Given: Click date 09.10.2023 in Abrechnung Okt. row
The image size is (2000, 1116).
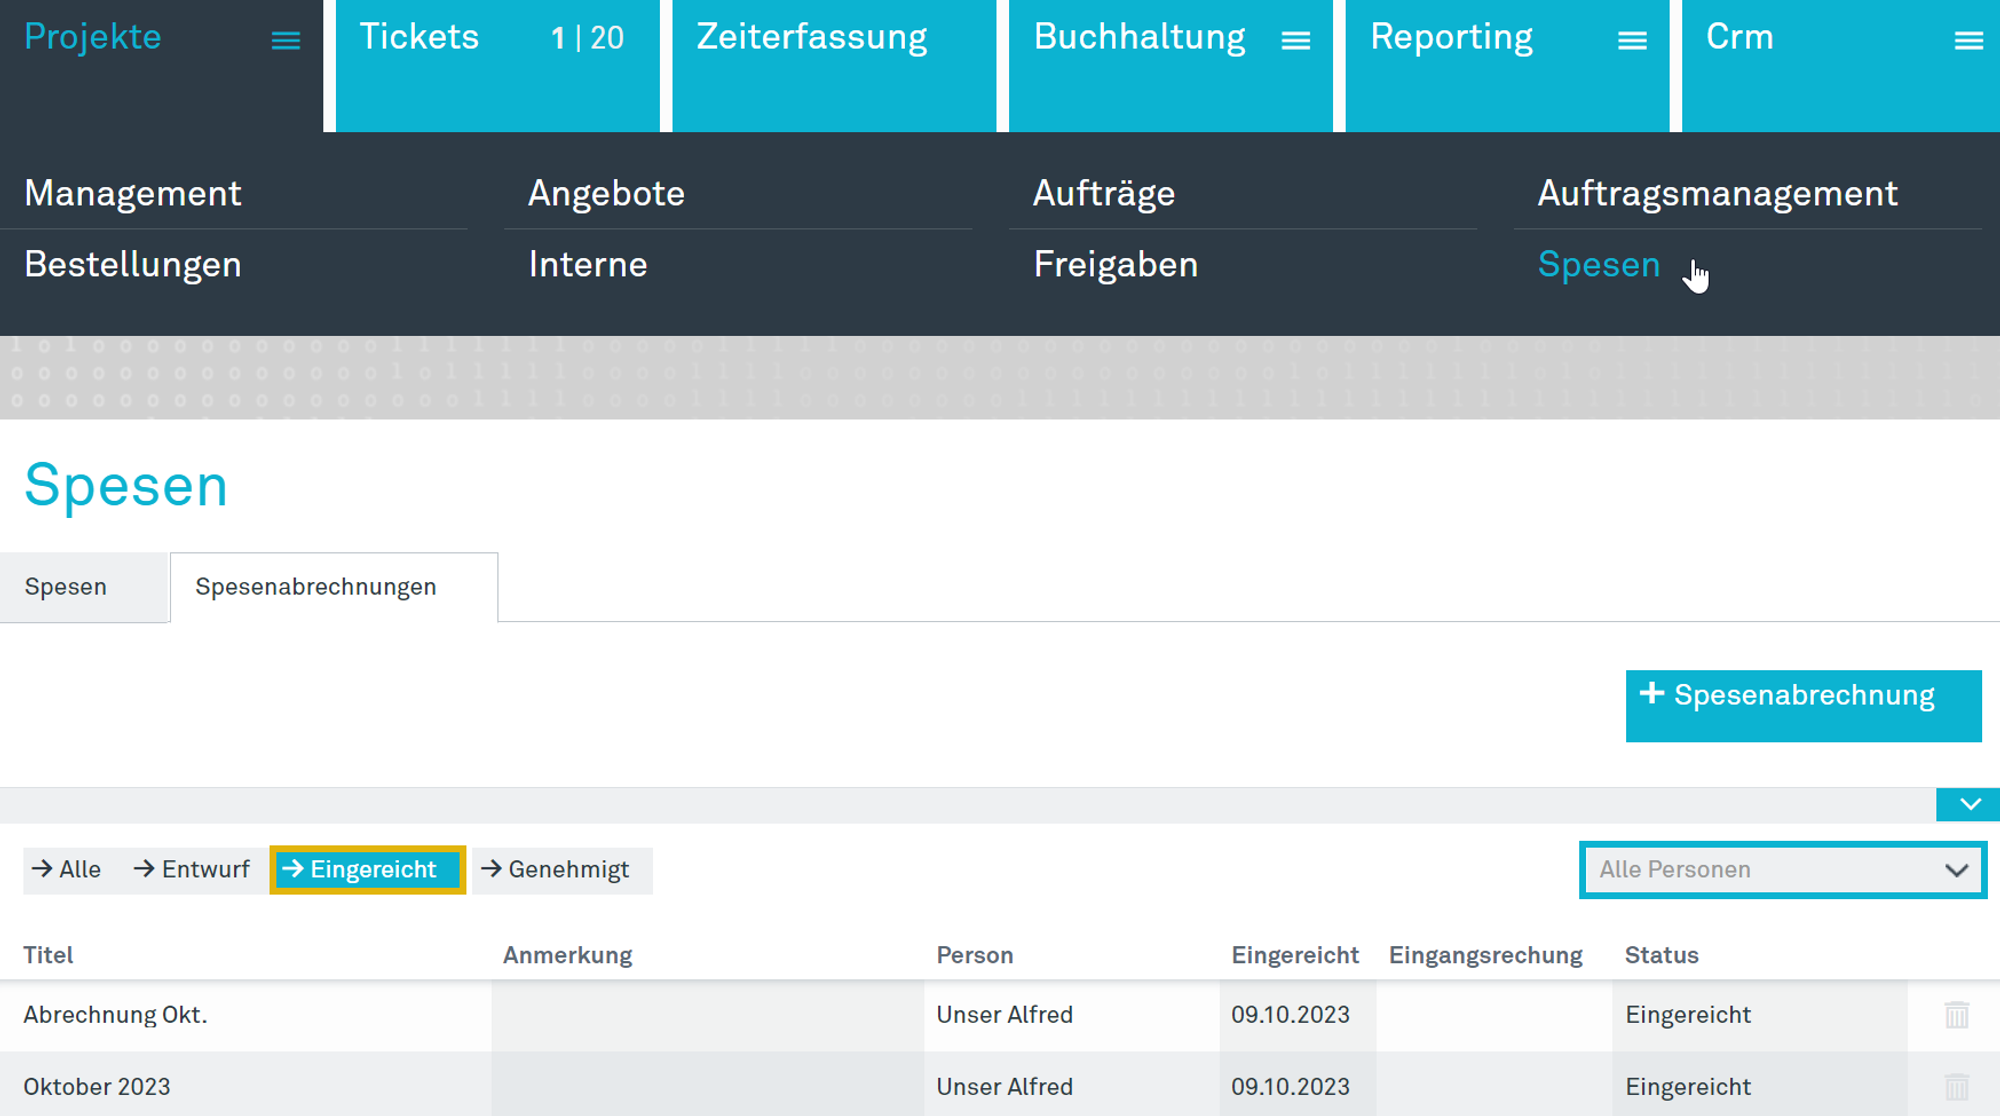Looking at the screenshot, I should click(x=1290, y=1015).
